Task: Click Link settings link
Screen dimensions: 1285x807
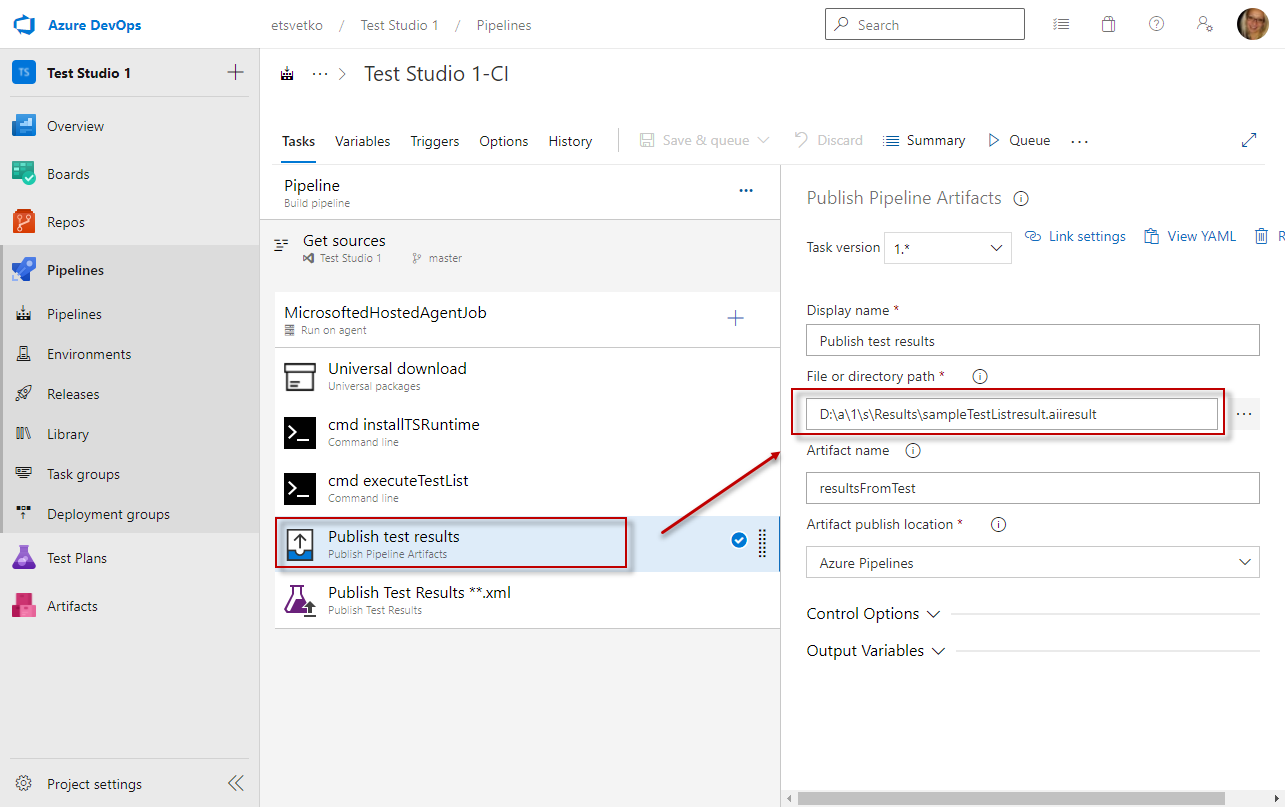Action: (1076, 237)
